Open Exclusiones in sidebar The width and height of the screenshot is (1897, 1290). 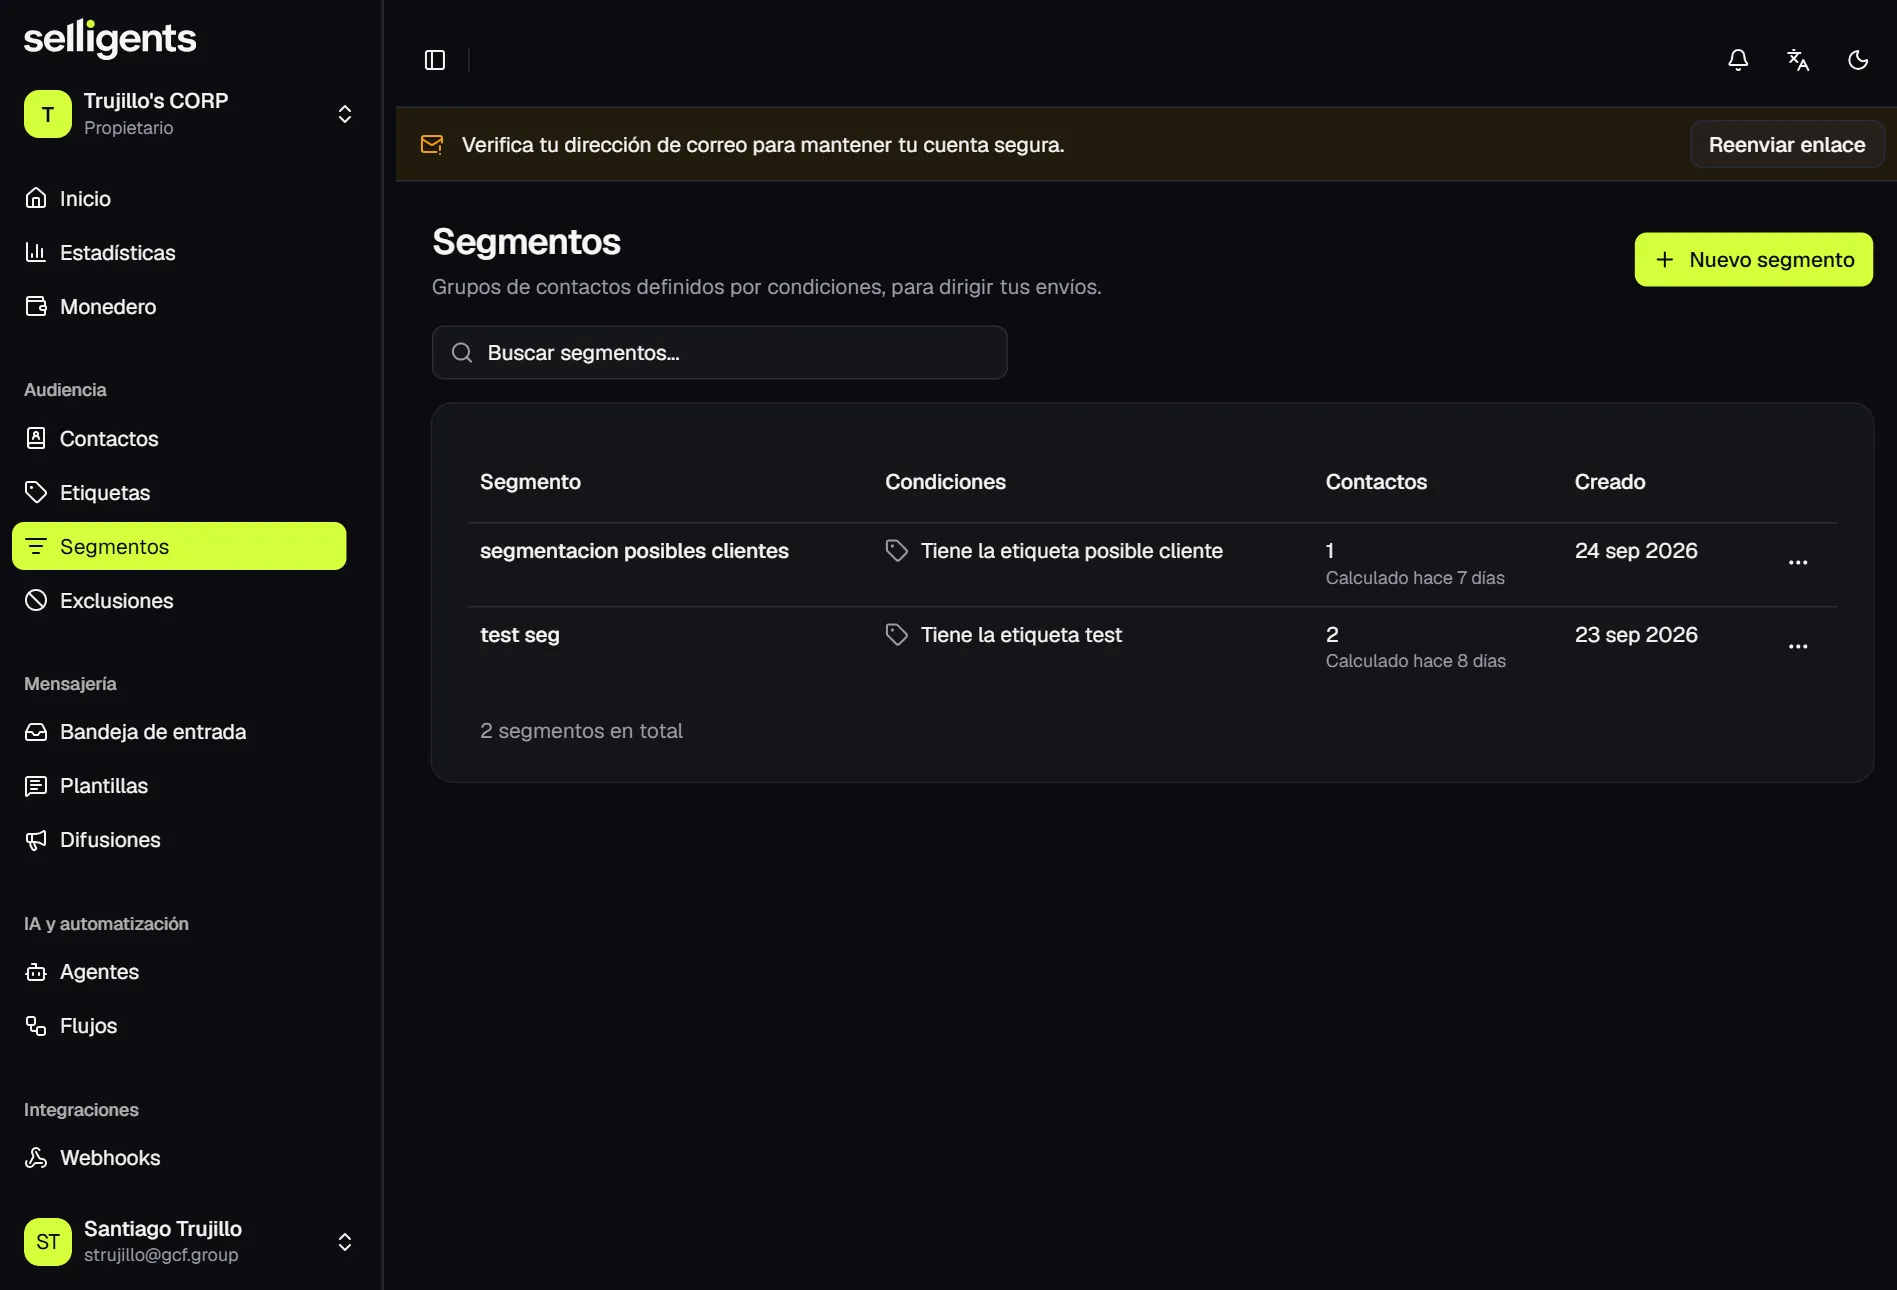tap(179, 600)
